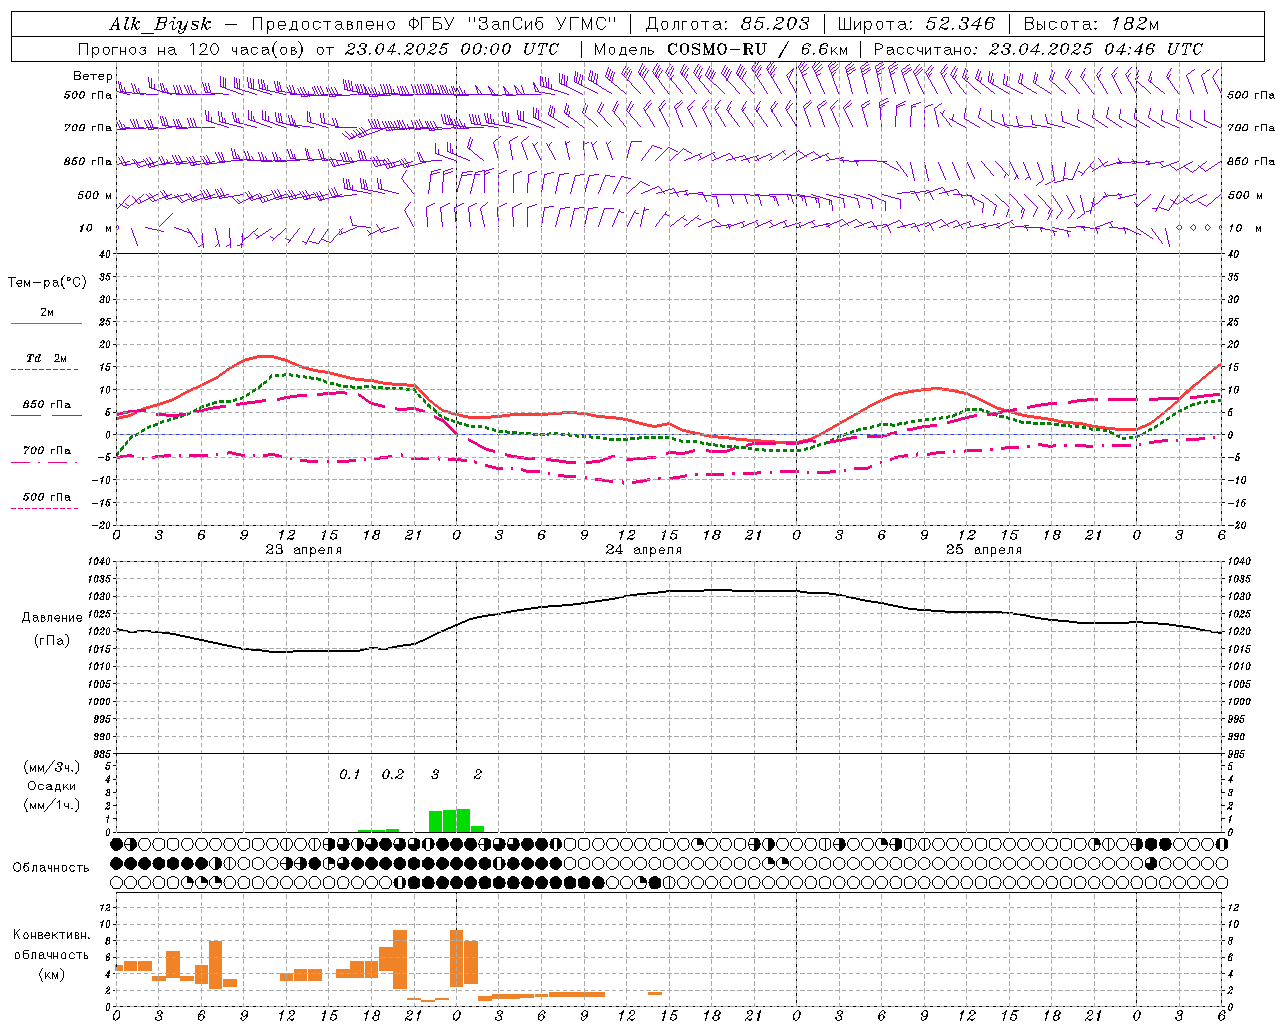Click the "(км)" convective cloud unit label

coord(53,974)
